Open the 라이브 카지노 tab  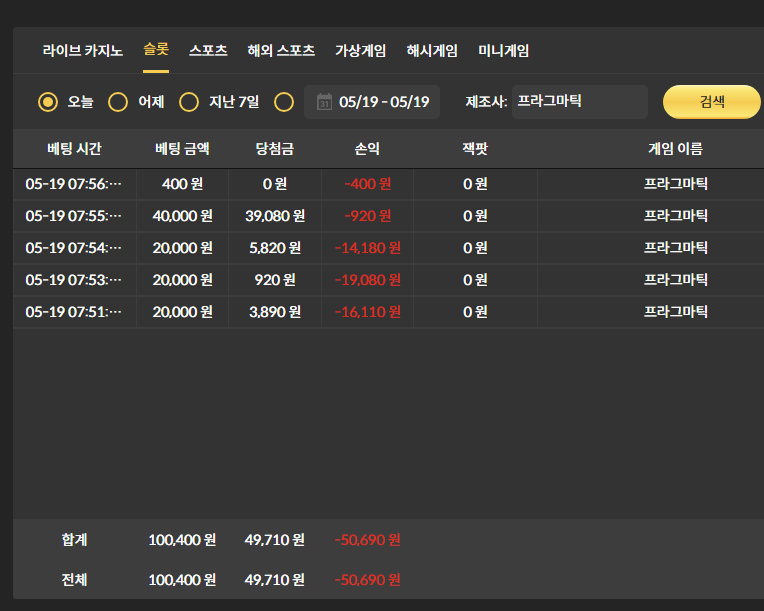(x=82, y=51)
